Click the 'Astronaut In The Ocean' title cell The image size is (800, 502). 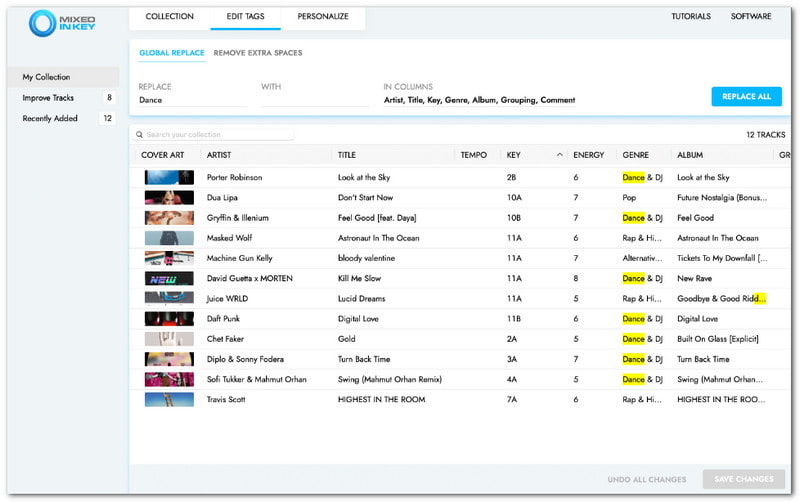click(x=379, y=238)
